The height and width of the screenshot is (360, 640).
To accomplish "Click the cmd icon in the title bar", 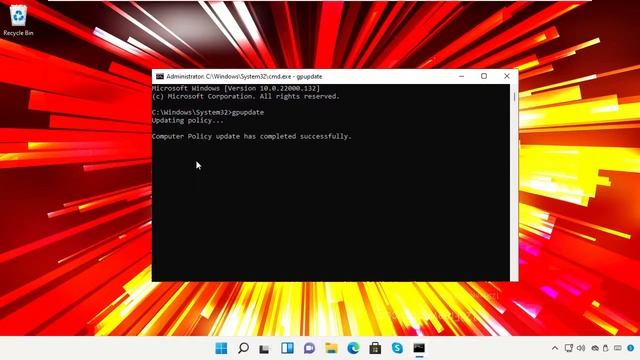I will [160, 76].
